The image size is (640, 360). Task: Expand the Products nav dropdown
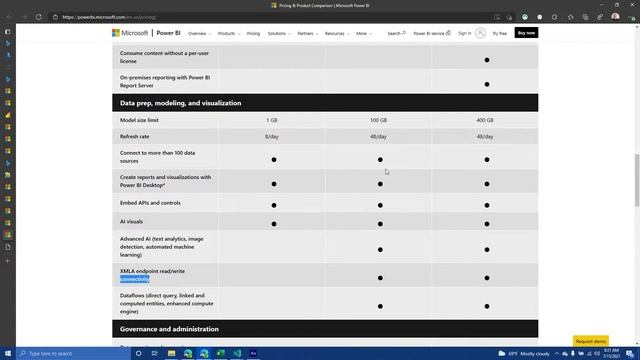click(x=229, y=33)
